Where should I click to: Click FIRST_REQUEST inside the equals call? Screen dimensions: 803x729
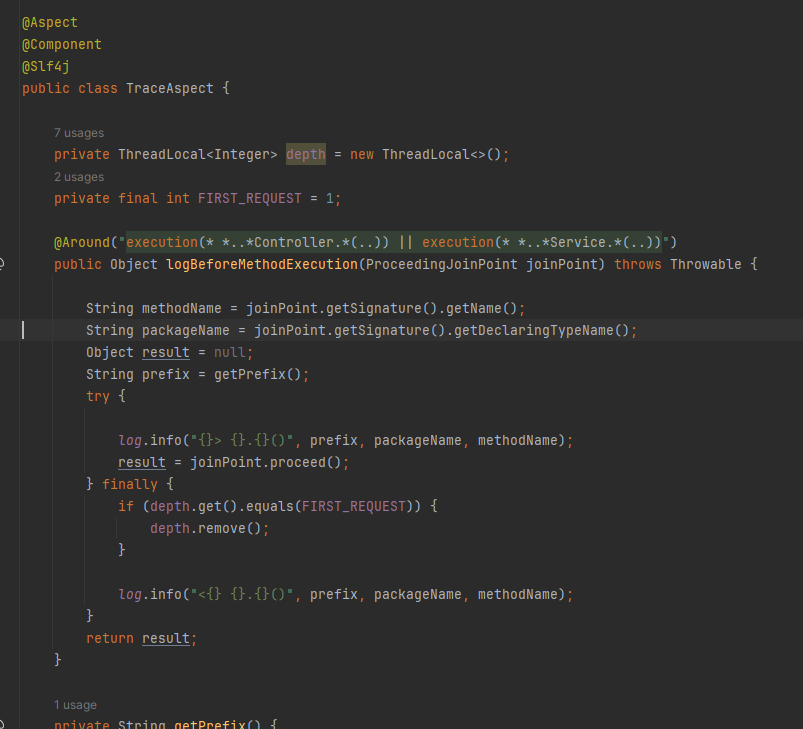(353, 507)
